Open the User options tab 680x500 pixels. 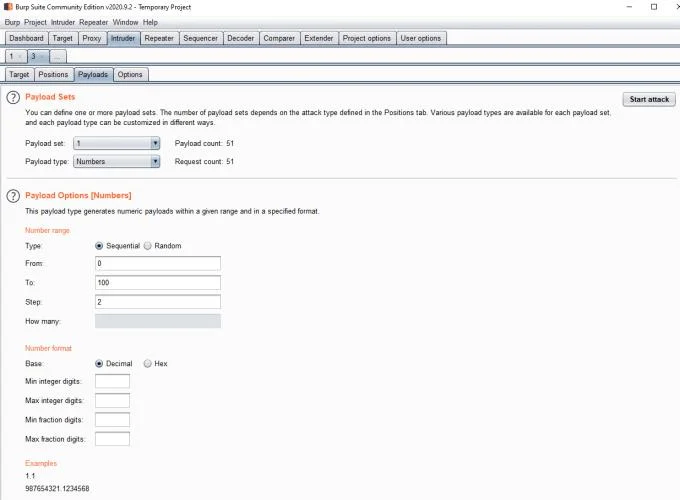(x=421, y=38)
